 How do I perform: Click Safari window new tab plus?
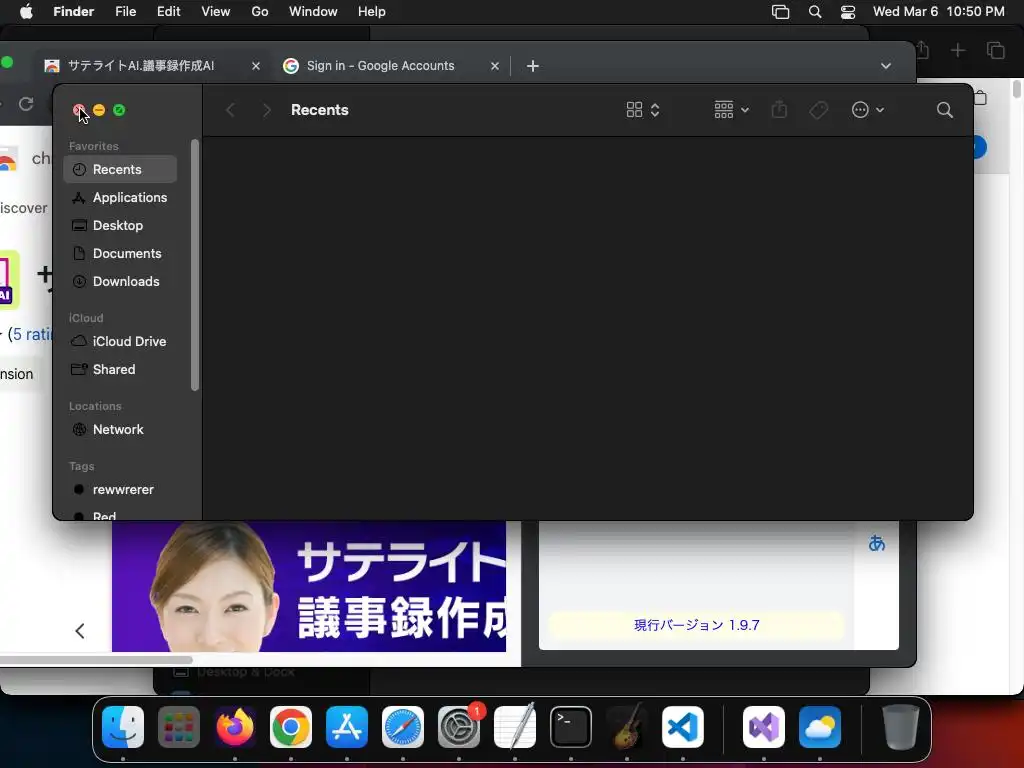tap(957, 50)
